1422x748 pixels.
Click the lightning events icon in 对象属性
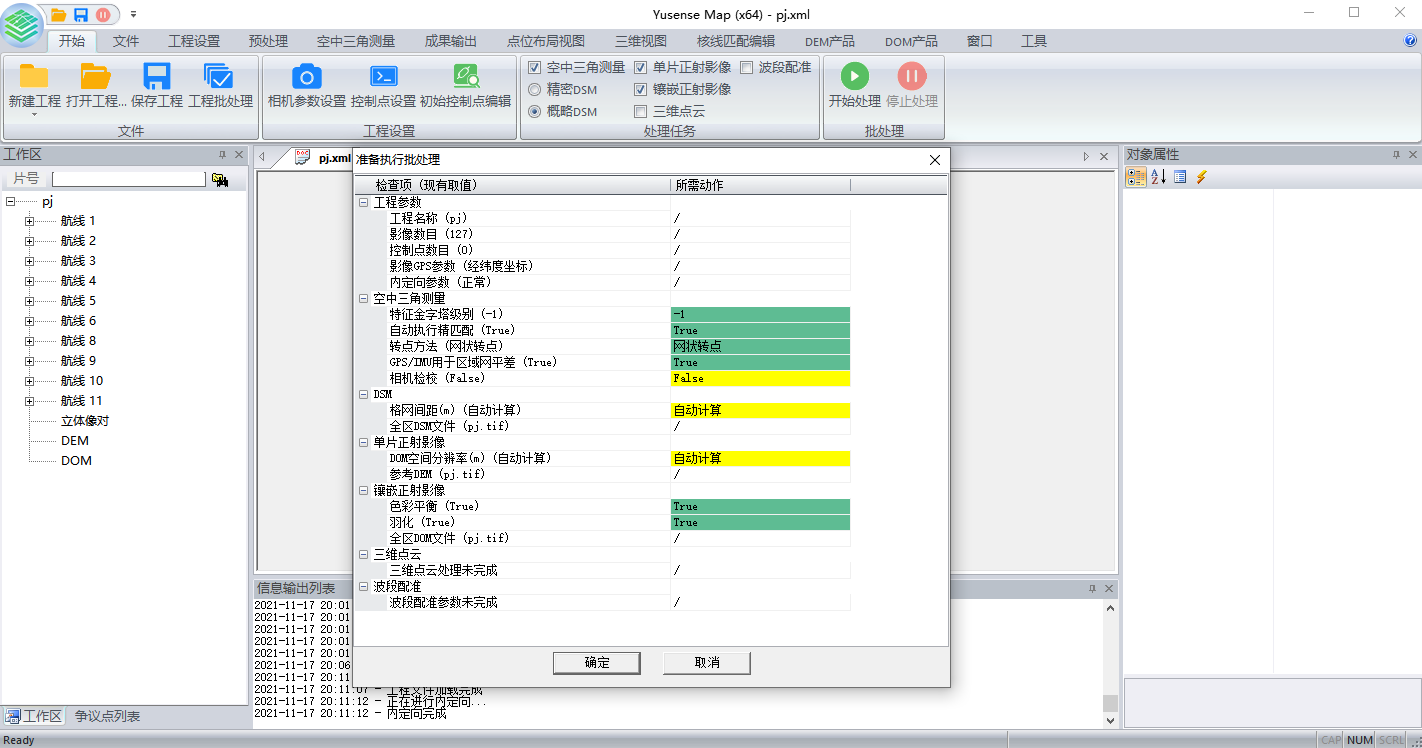coord(1201,177)
